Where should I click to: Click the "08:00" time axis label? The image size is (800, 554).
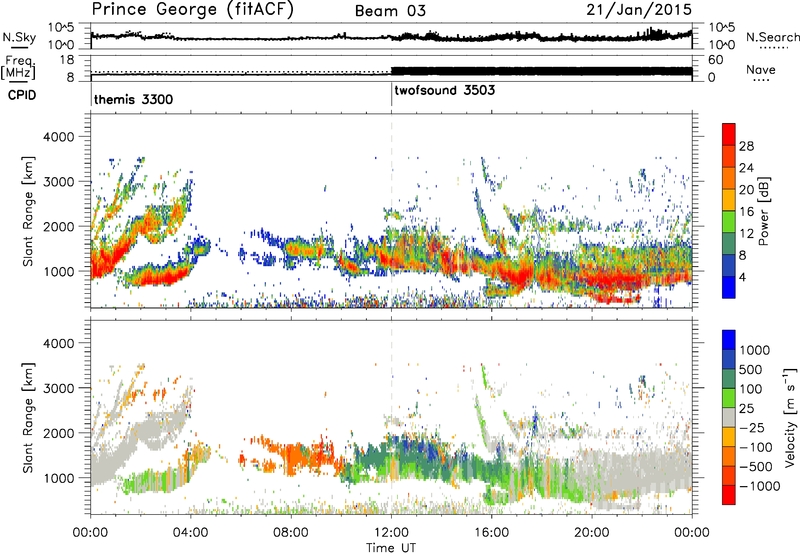click(x=291, y=533)
